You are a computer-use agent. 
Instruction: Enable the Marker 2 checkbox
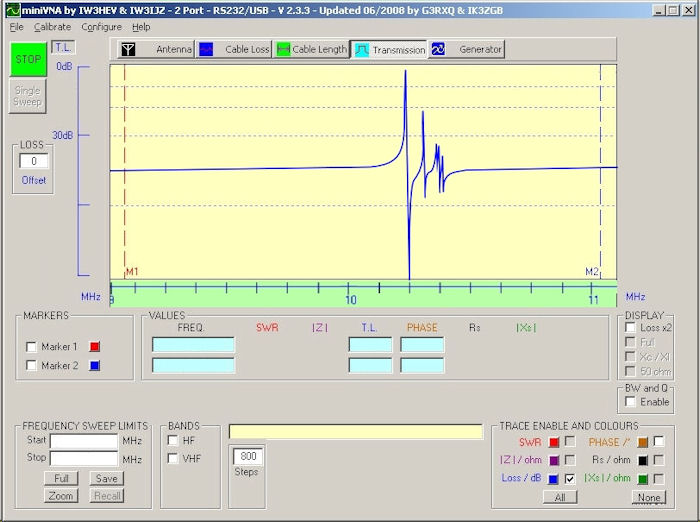coord(31,366)
